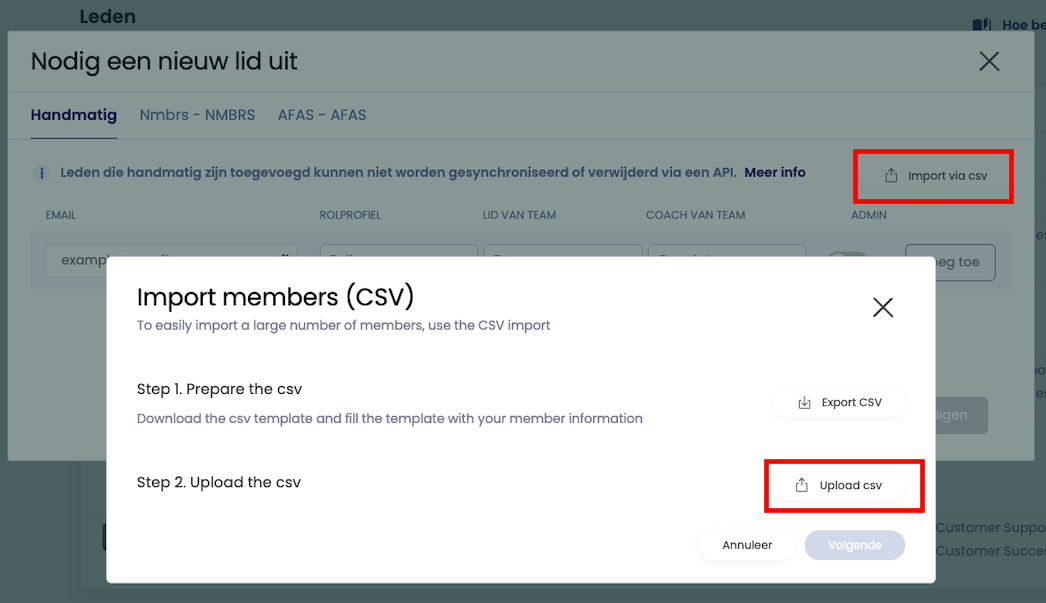The height and width of the screenshot is (603, 1046).
Task: Click into the Email input field
Action: [x=171, y=251]
